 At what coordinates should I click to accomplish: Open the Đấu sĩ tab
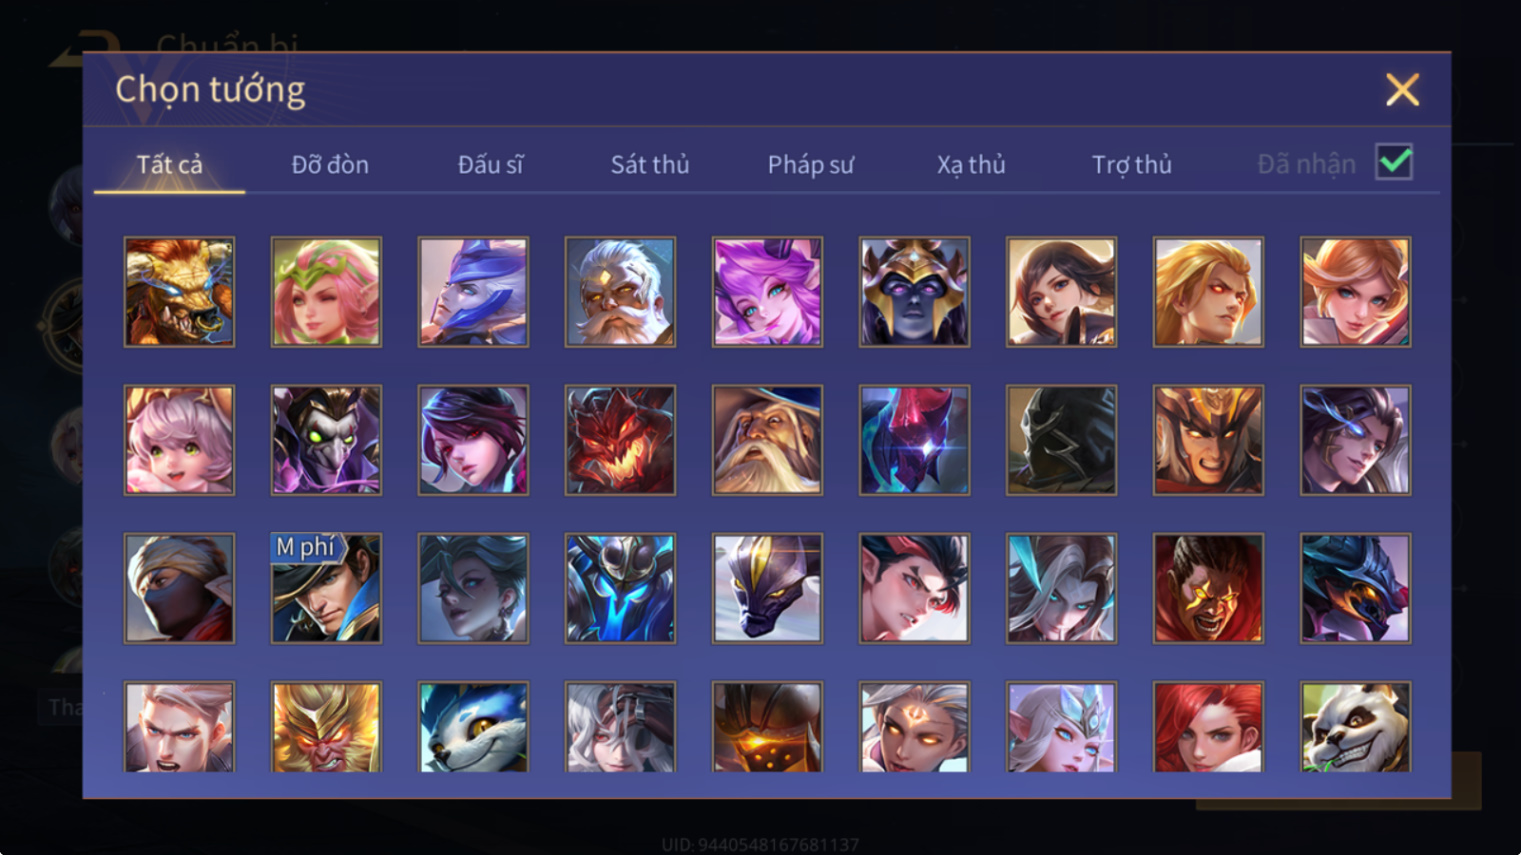490,164
